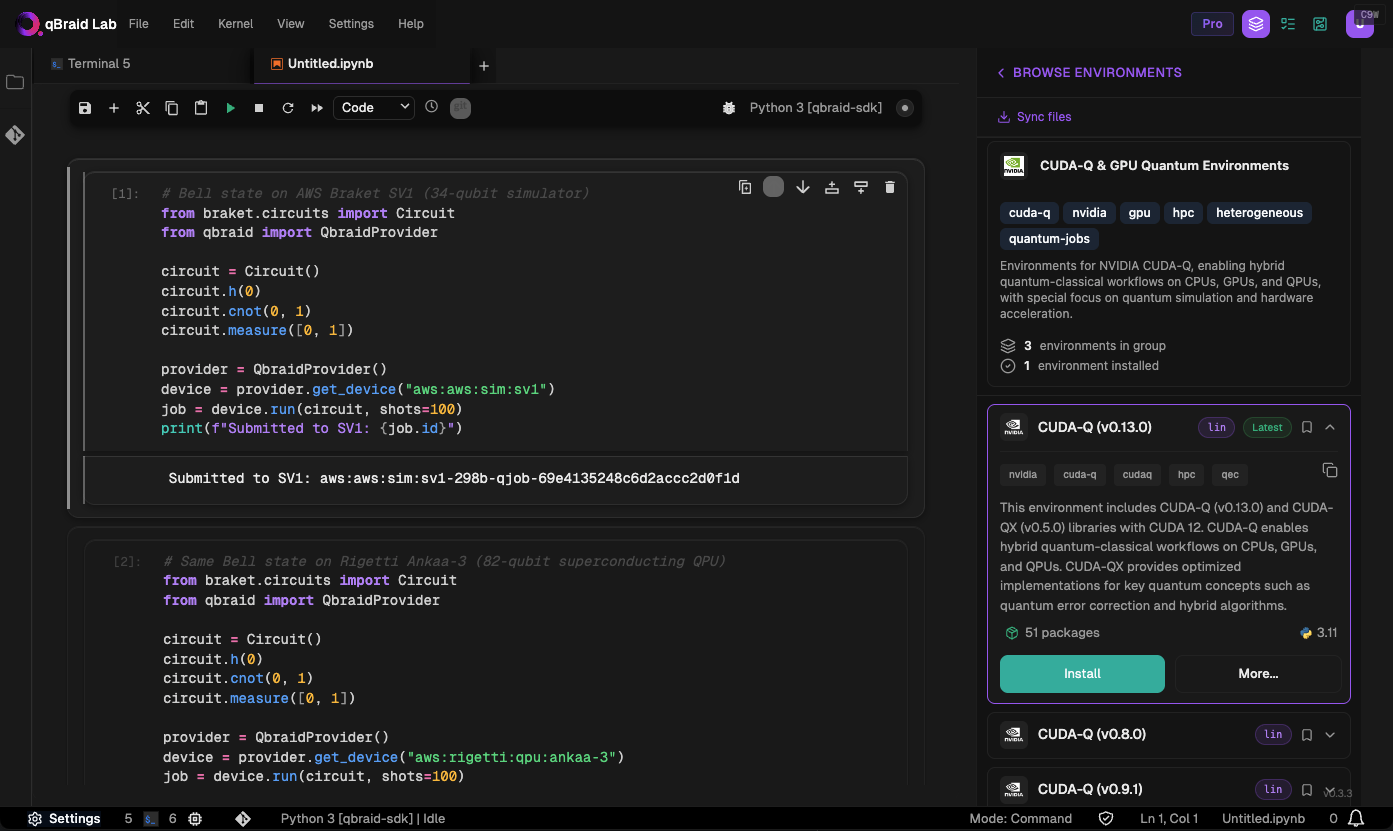Open the Git panel in left sidebar

[x=15, y=135]
